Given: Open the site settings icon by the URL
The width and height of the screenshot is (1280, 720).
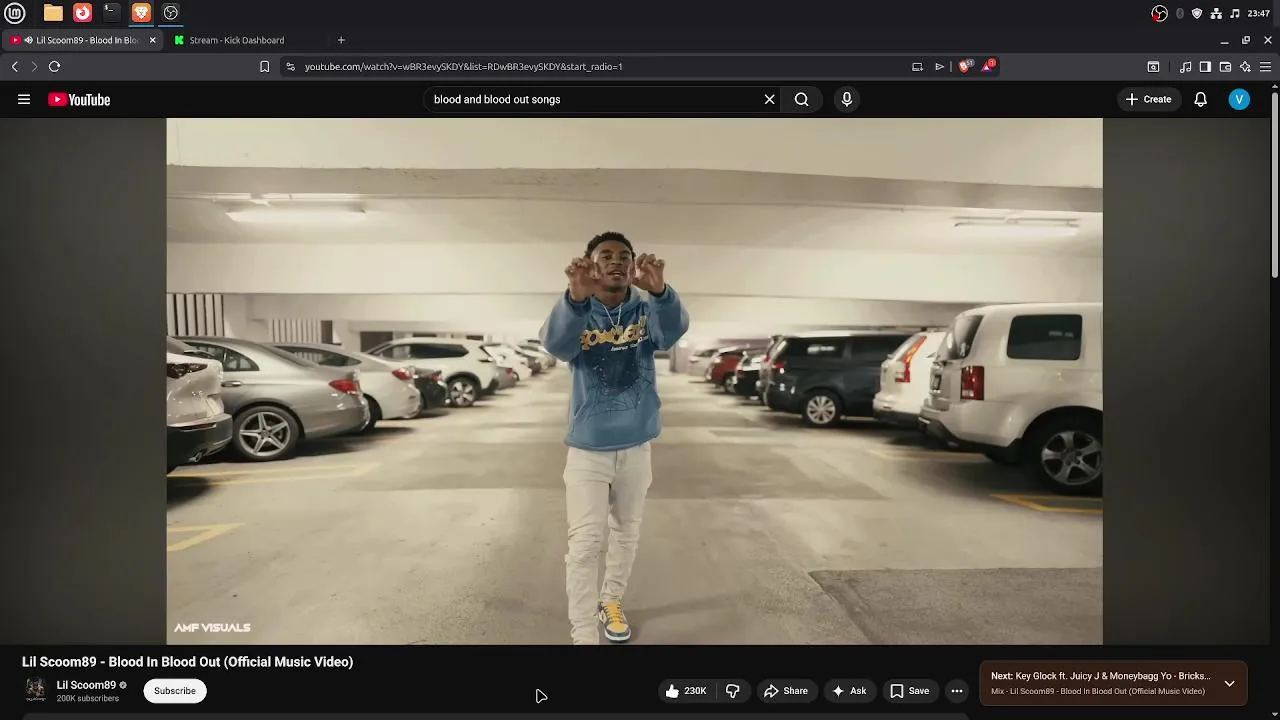Looking at the screenshot, I should 290,66.
